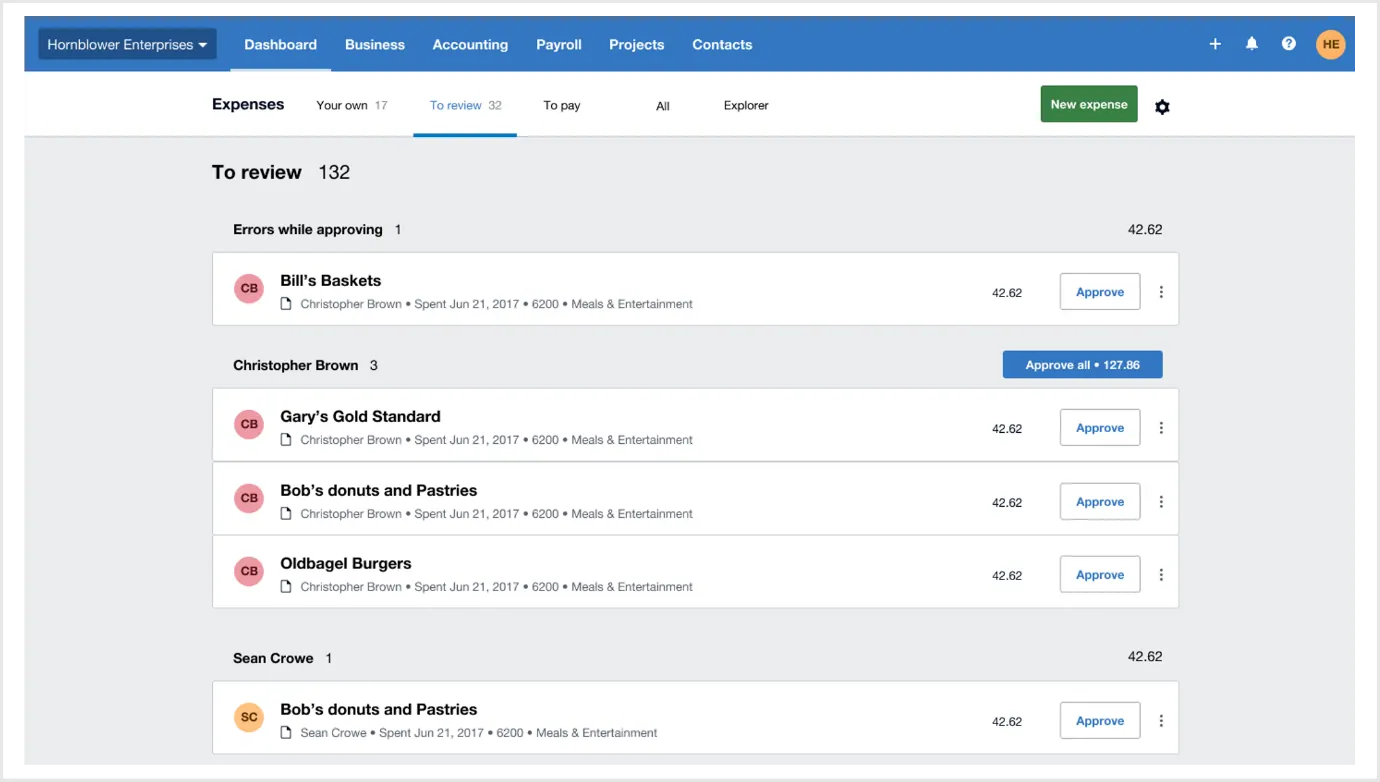Click CB avatar on Bob's donuts and Pastries
This screenshot has width=1380, height=782.
[249, 498]
